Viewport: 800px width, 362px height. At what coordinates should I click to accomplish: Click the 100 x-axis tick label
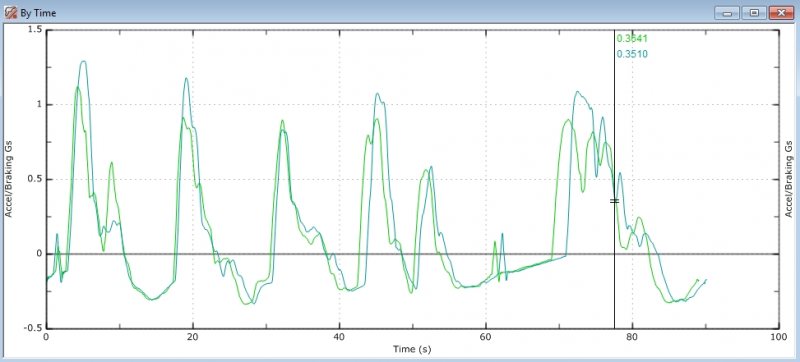(x=778, y=338)
